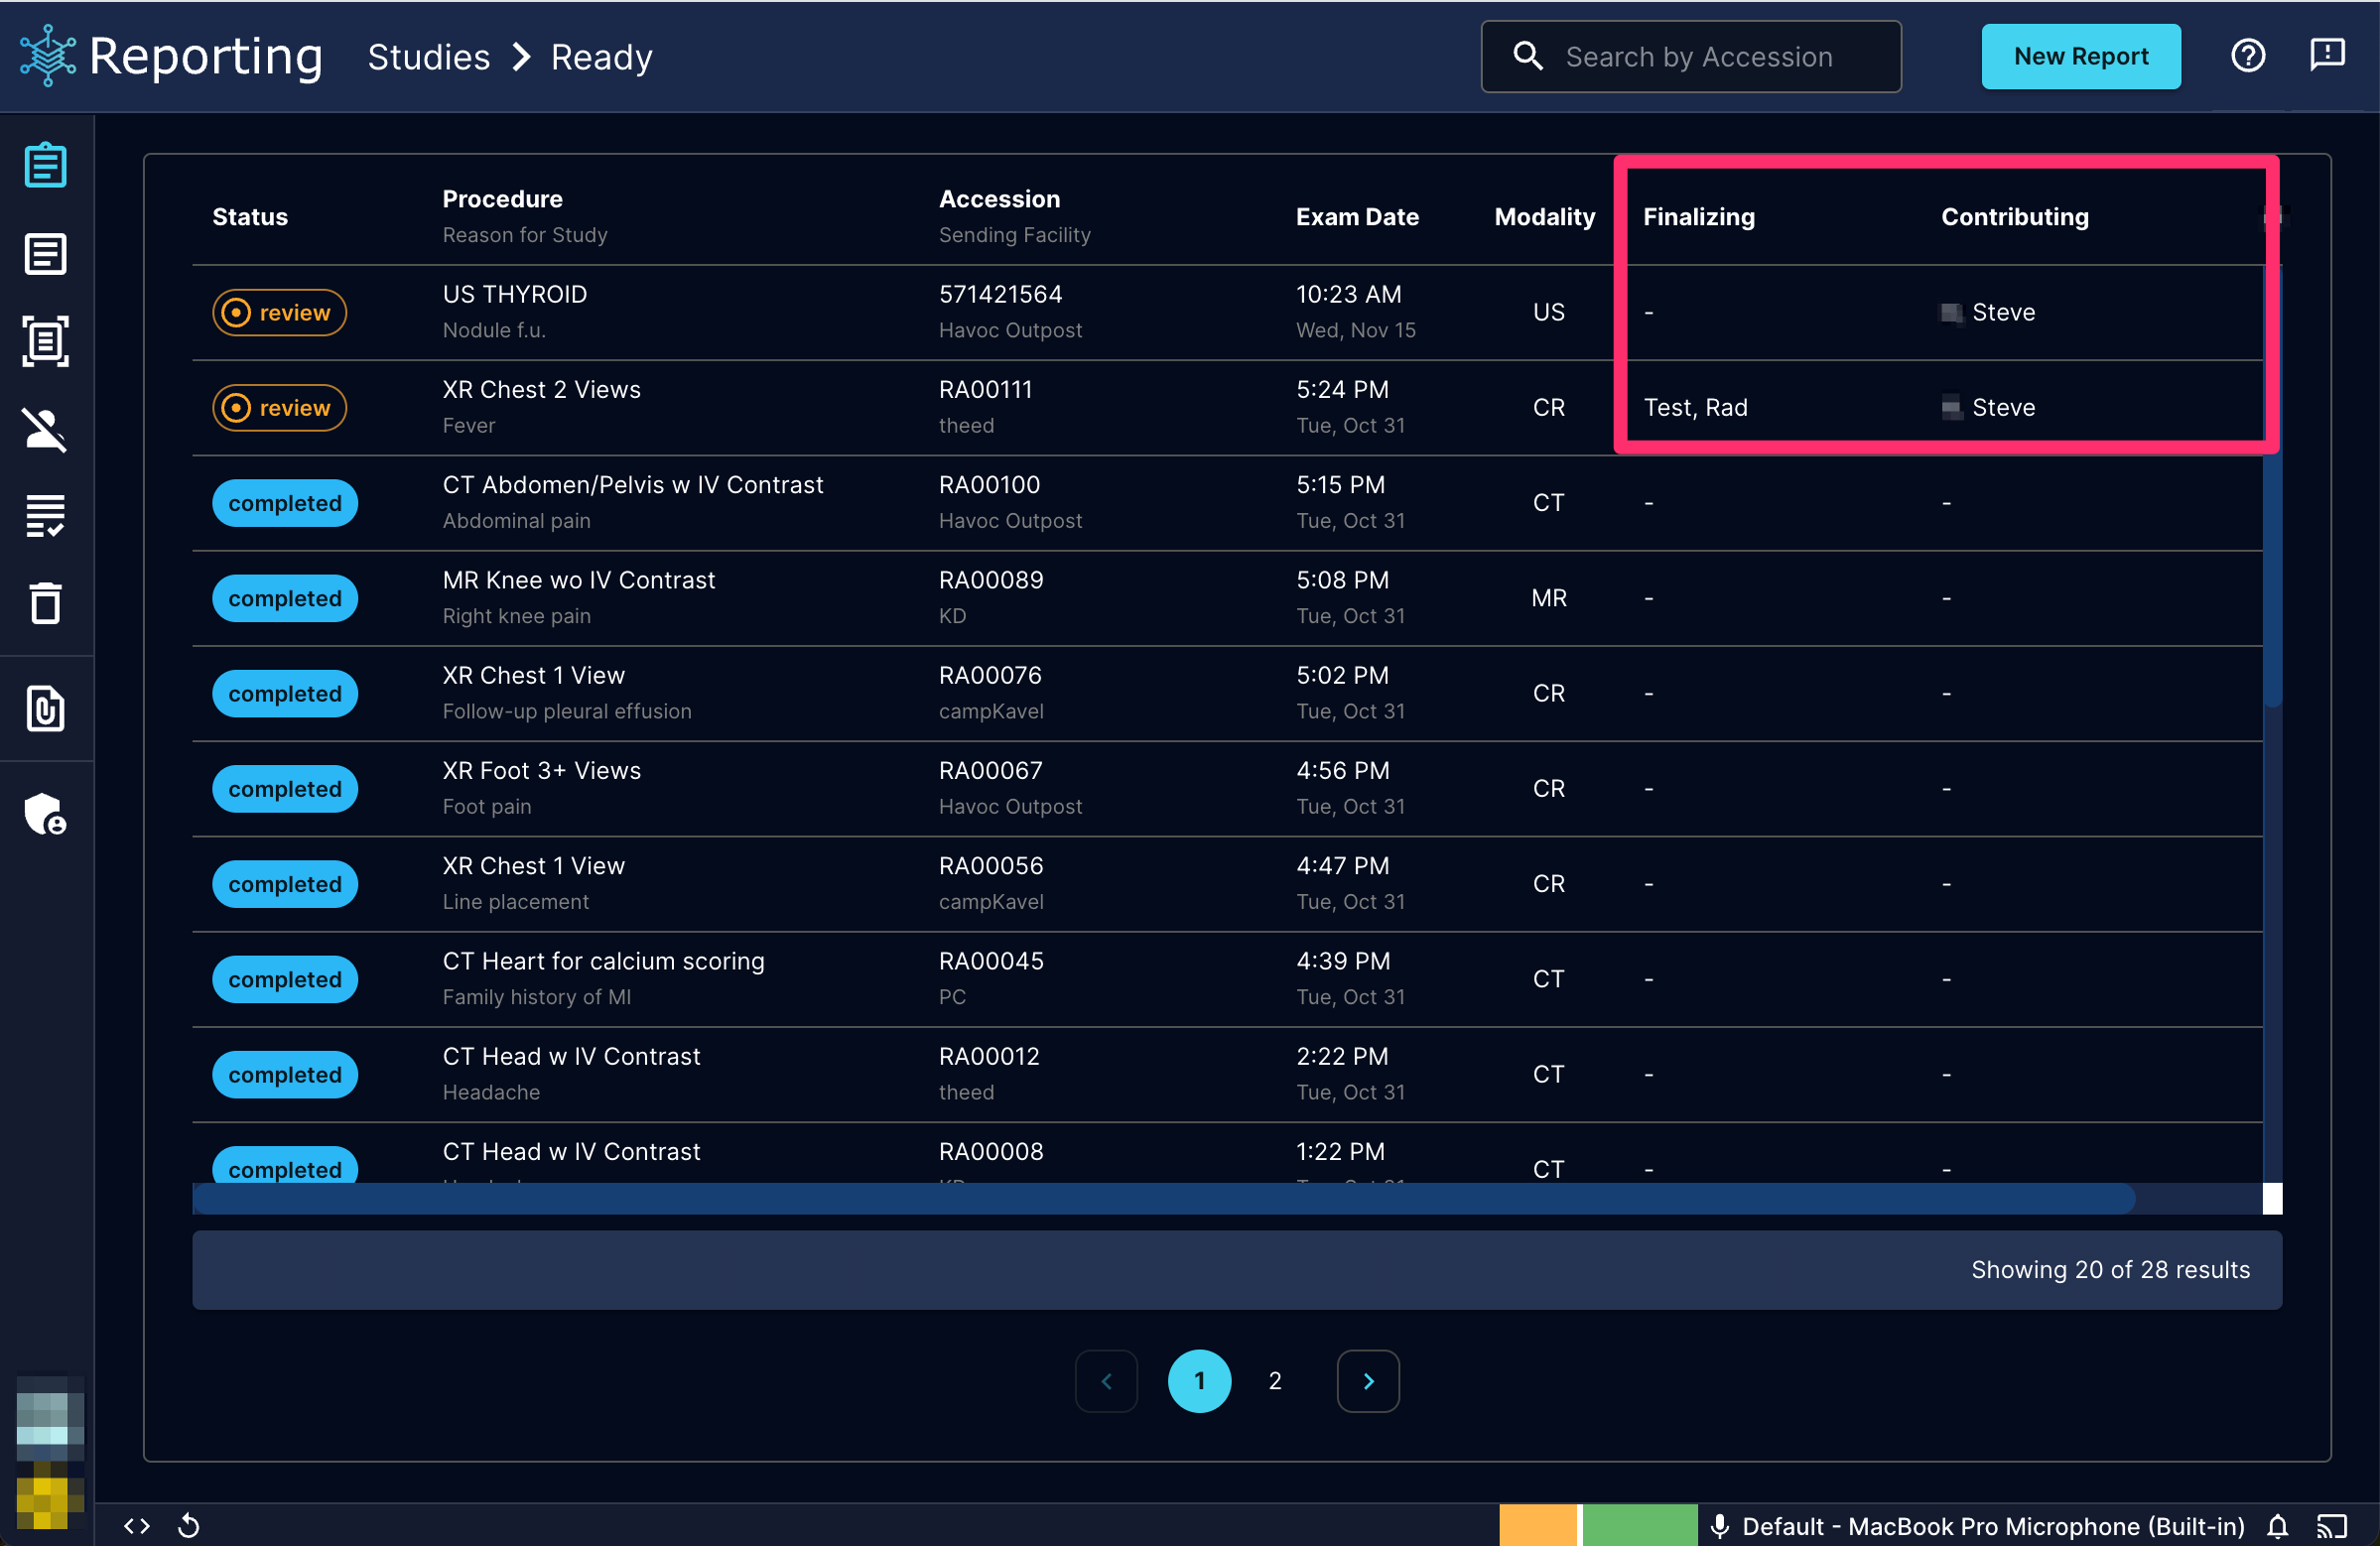The height and width of the screenshot is (1546, 2380).
Task: Select page 1 in pagination
Action: pos(1199,1381)
